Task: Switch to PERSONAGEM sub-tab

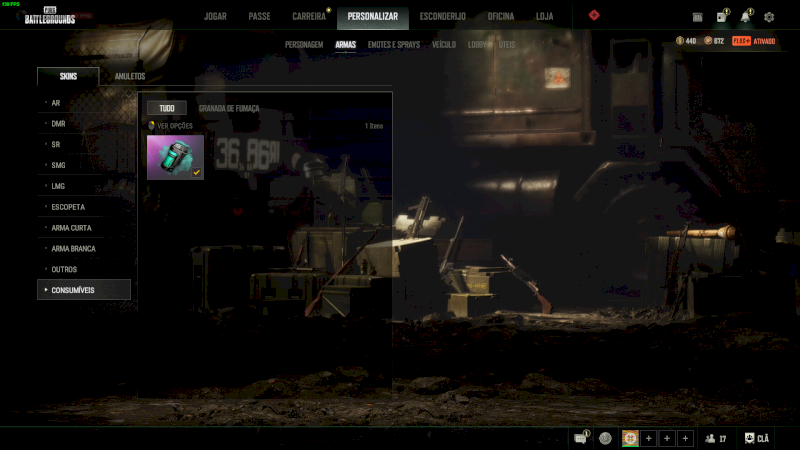Action: point(304,44)
